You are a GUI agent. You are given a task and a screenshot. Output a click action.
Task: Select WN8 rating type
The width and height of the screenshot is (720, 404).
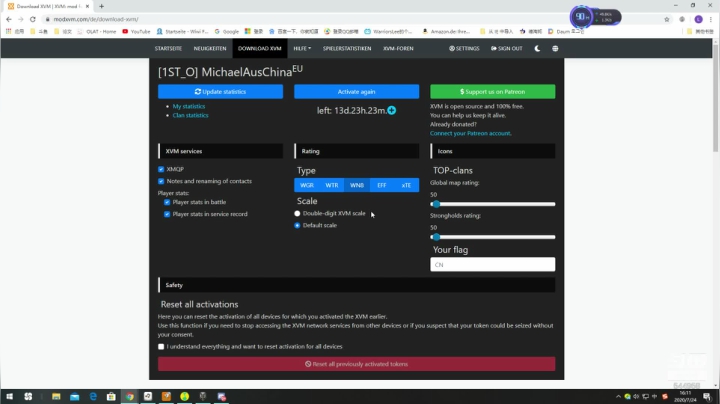point(357,185)
